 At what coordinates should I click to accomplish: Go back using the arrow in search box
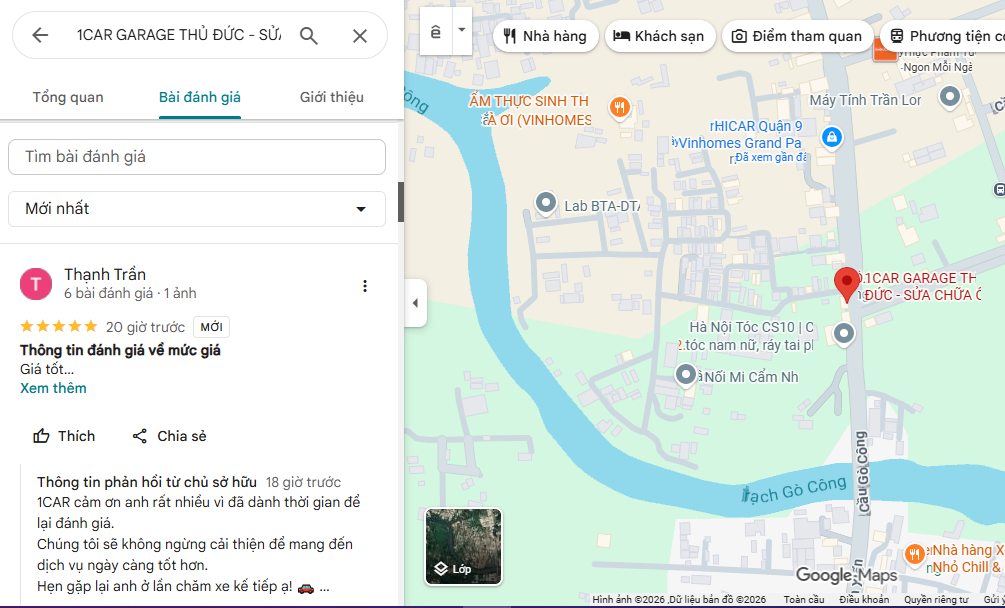(x=40, y=35)
